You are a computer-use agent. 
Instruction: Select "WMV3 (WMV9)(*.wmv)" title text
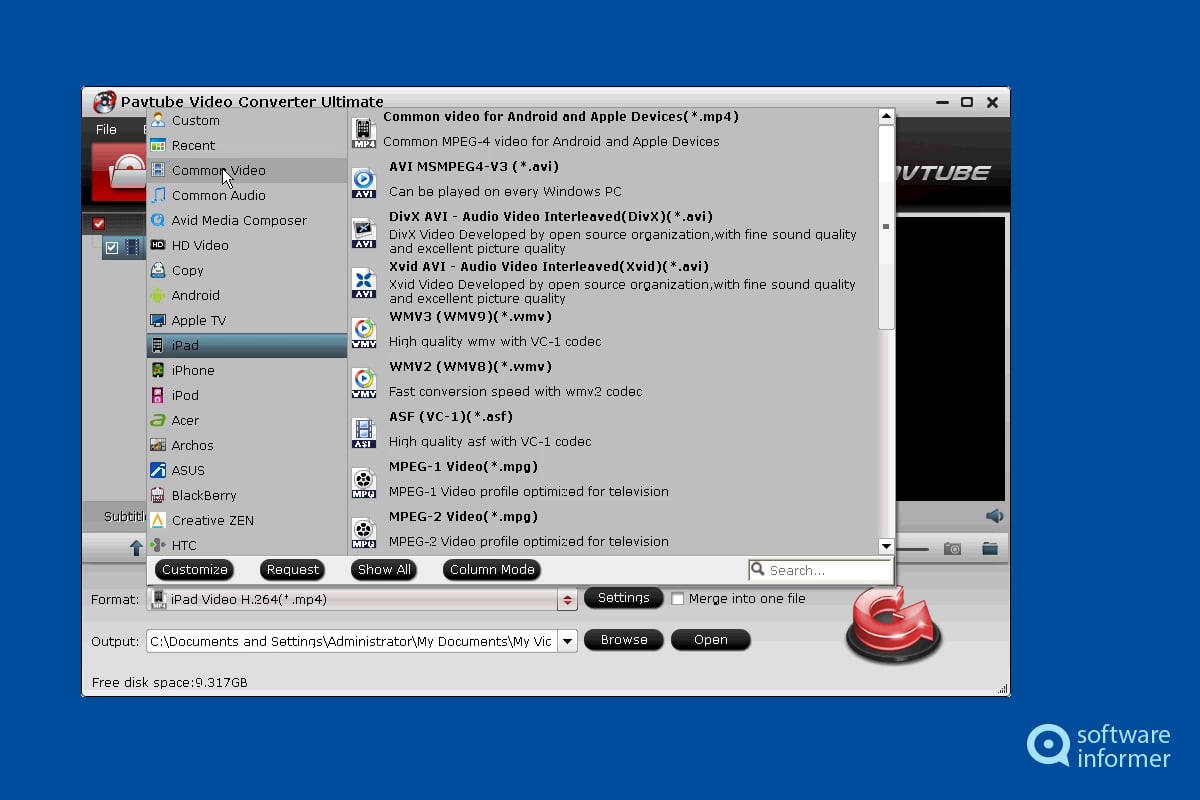pos(470,317)
